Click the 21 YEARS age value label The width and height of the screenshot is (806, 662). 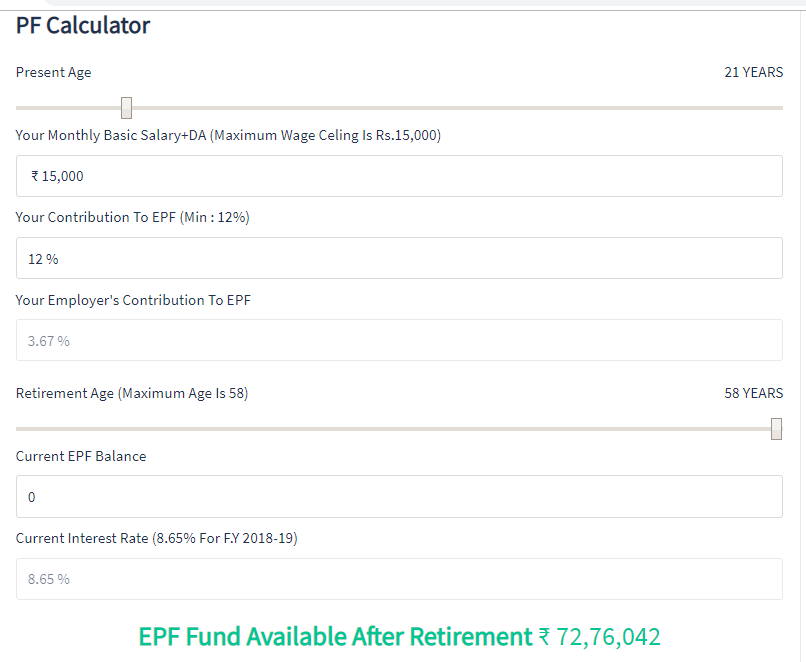(x=754, y=72)
